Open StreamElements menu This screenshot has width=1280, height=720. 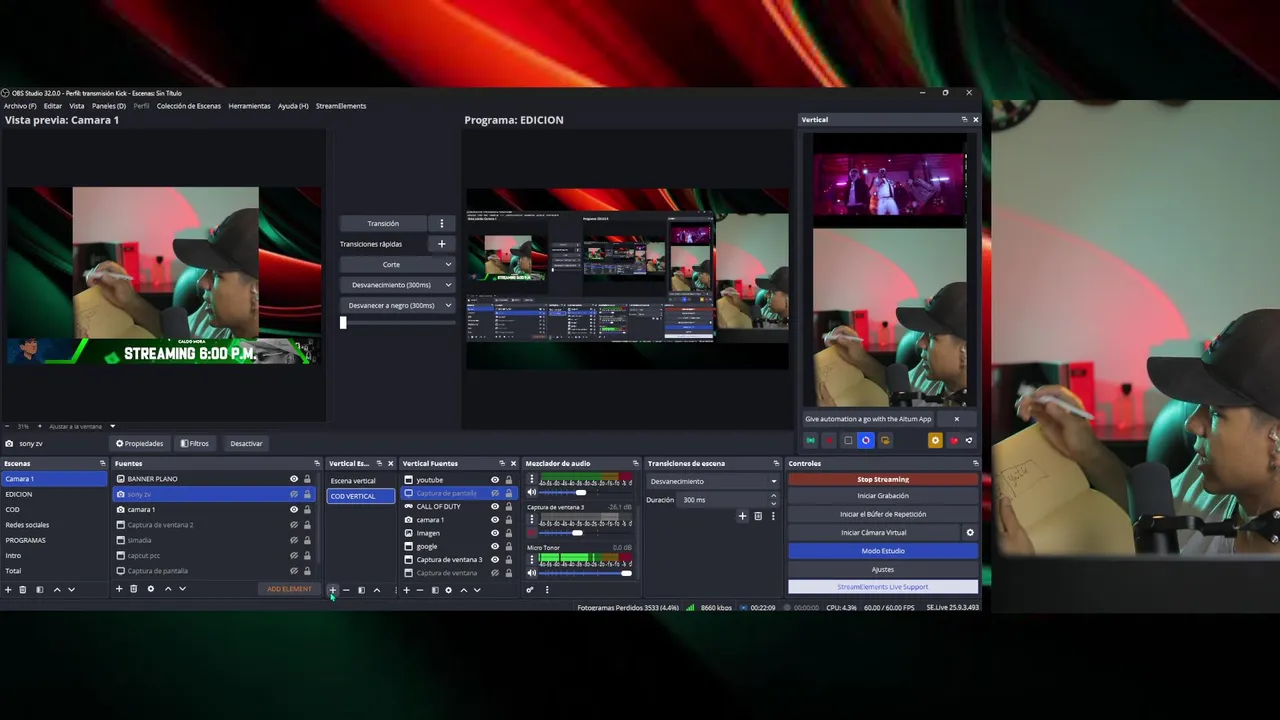[x=341, y=106]
